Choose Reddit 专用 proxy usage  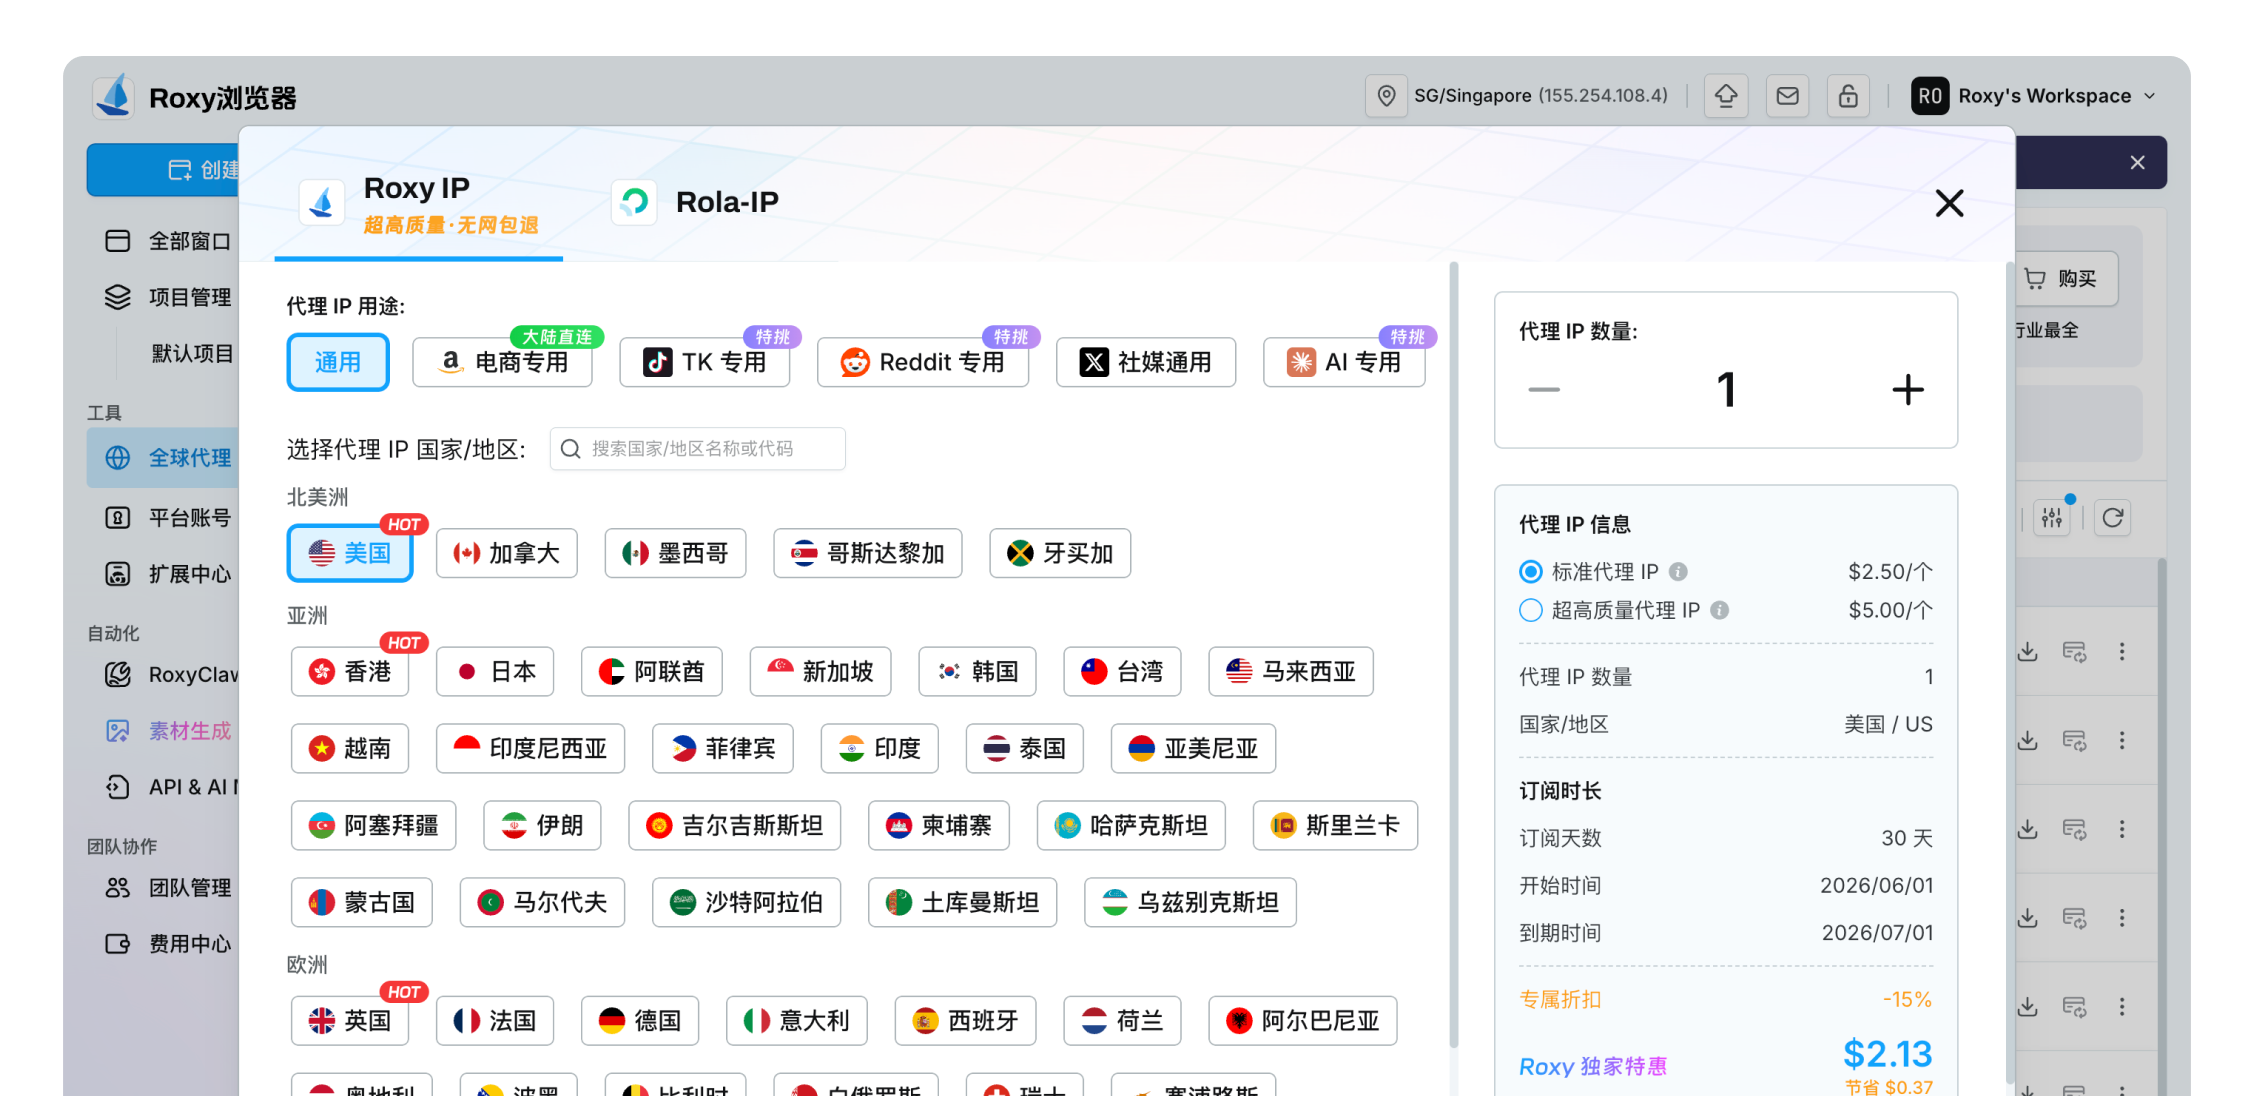click(x=922, y=362)
